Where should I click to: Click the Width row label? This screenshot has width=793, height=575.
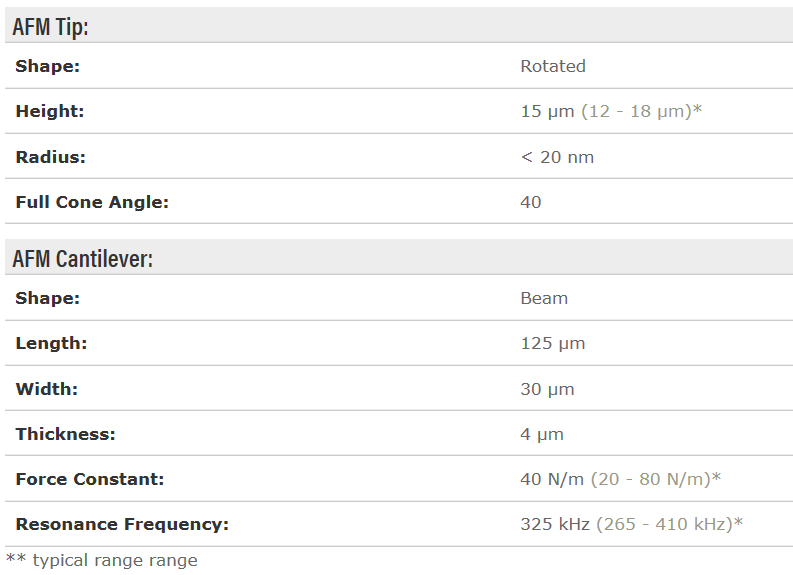[46, 389]
